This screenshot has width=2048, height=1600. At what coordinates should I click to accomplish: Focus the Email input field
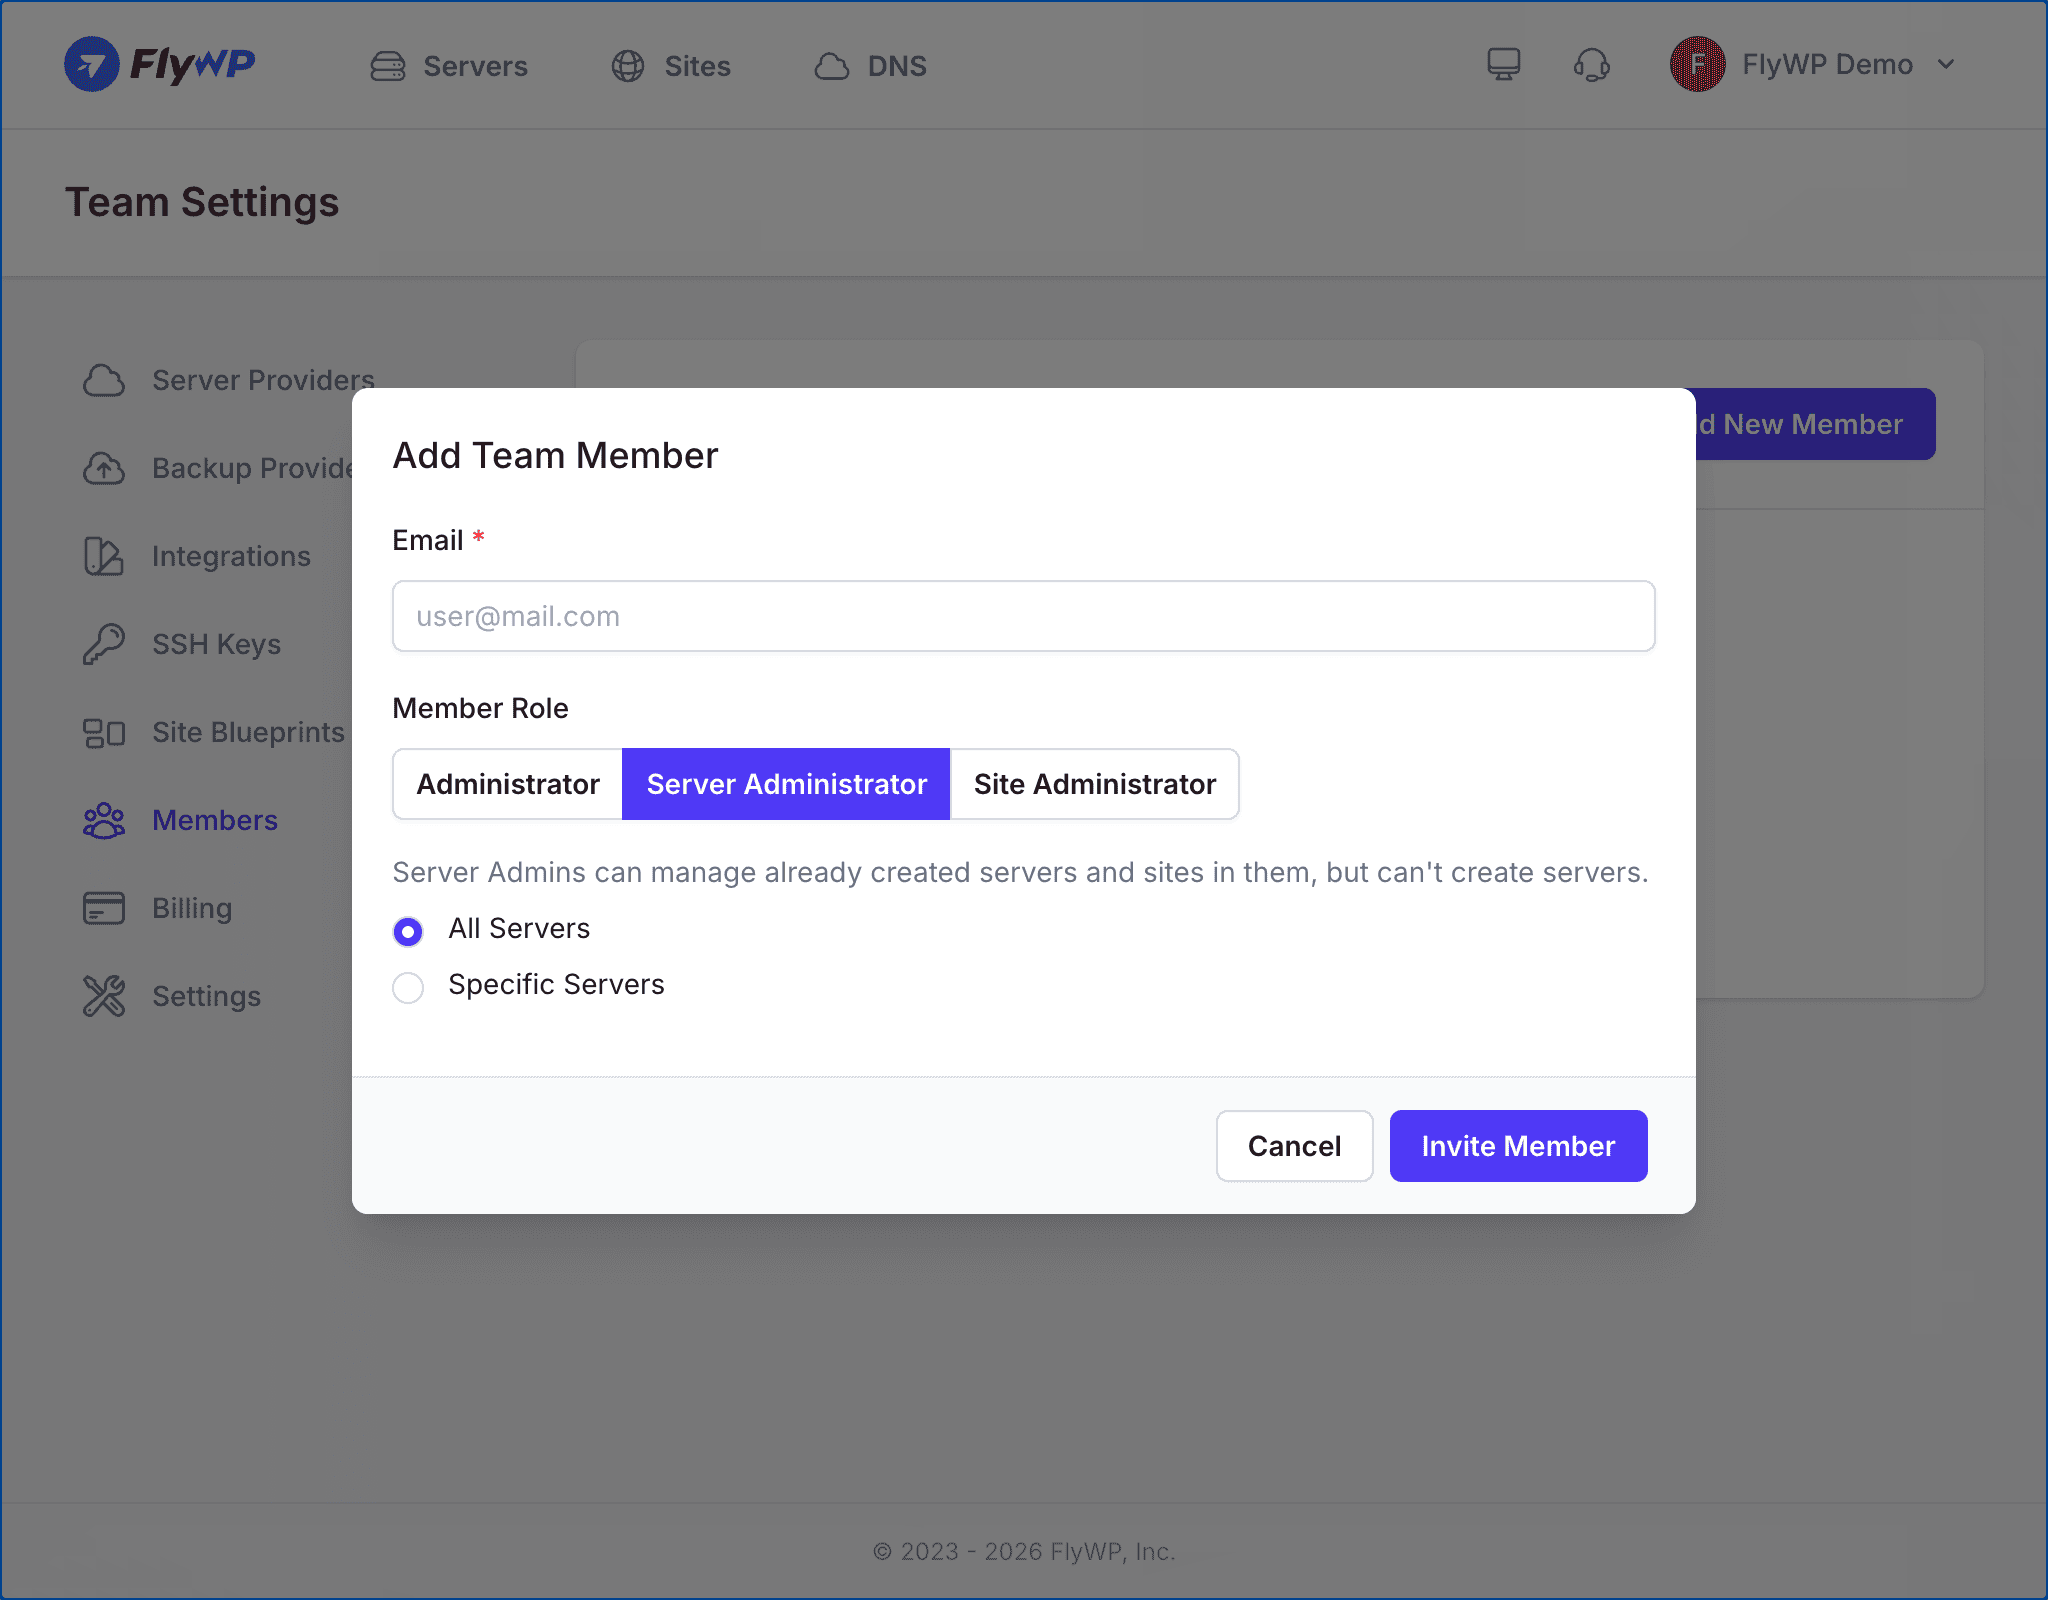tap(1024, 616)
